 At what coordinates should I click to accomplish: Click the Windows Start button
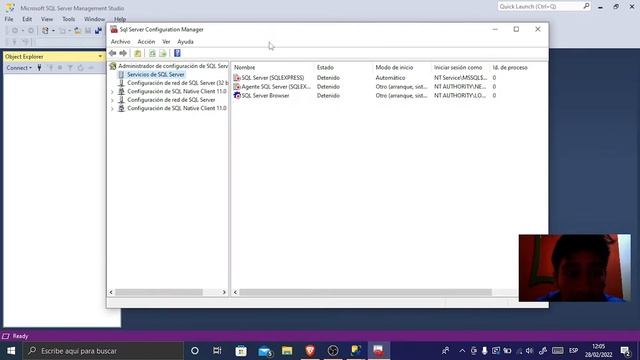coord(11,351)
